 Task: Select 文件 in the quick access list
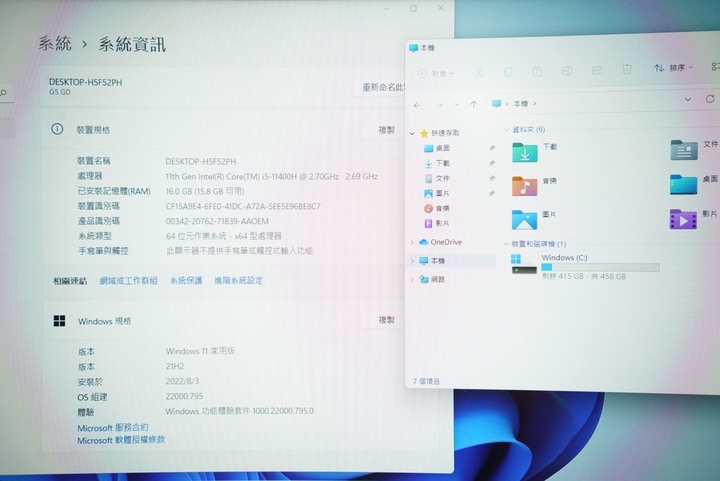[437, 178]
